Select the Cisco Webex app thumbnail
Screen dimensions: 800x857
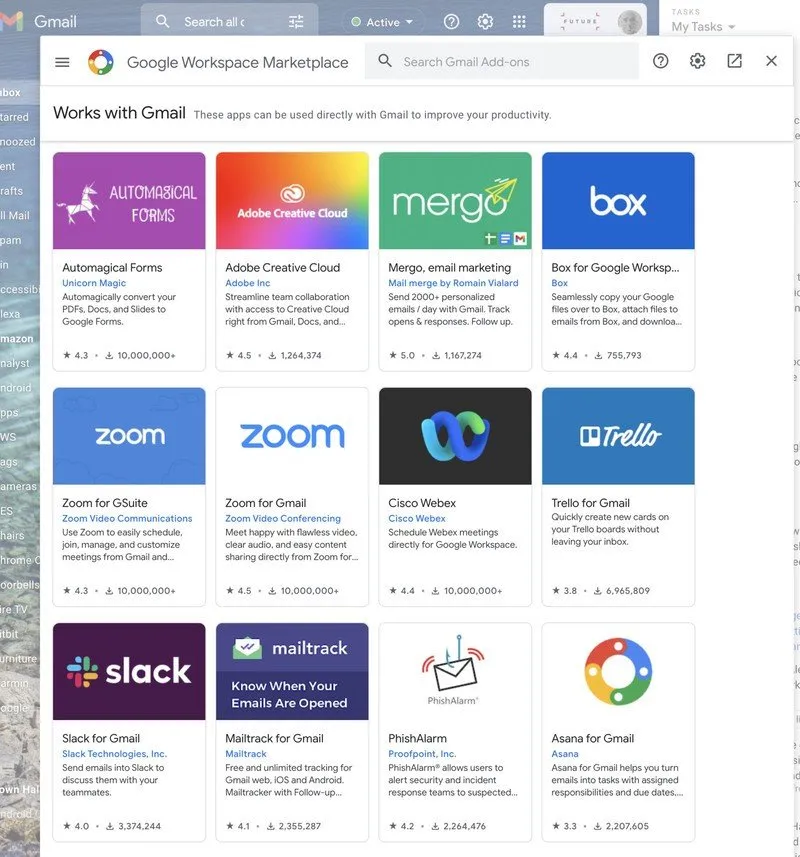coord(455,436)
